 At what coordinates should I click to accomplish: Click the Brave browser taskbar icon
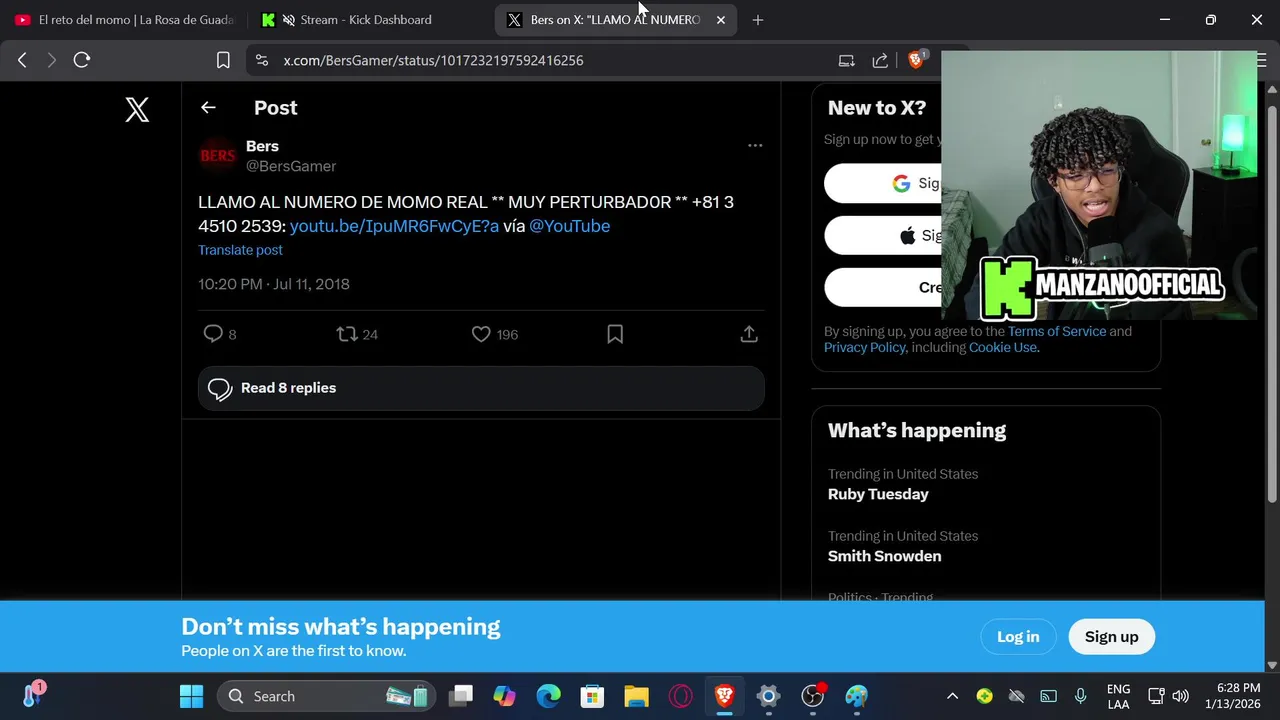[x=724, y=696]
